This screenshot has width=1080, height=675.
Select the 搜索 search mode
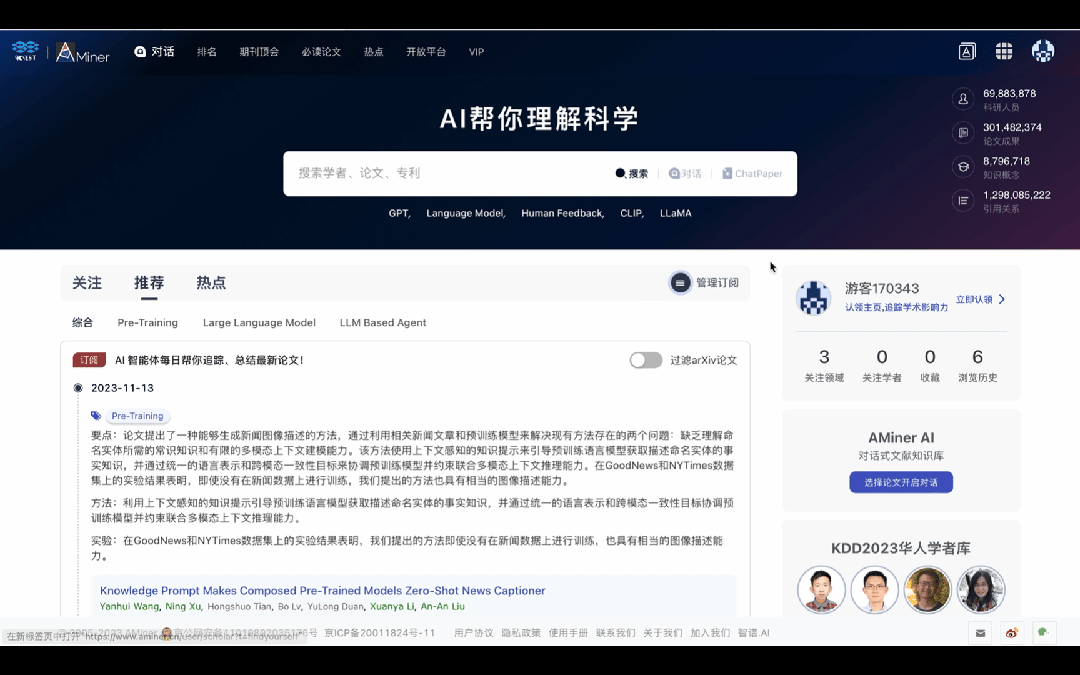(x=632, y=174)
